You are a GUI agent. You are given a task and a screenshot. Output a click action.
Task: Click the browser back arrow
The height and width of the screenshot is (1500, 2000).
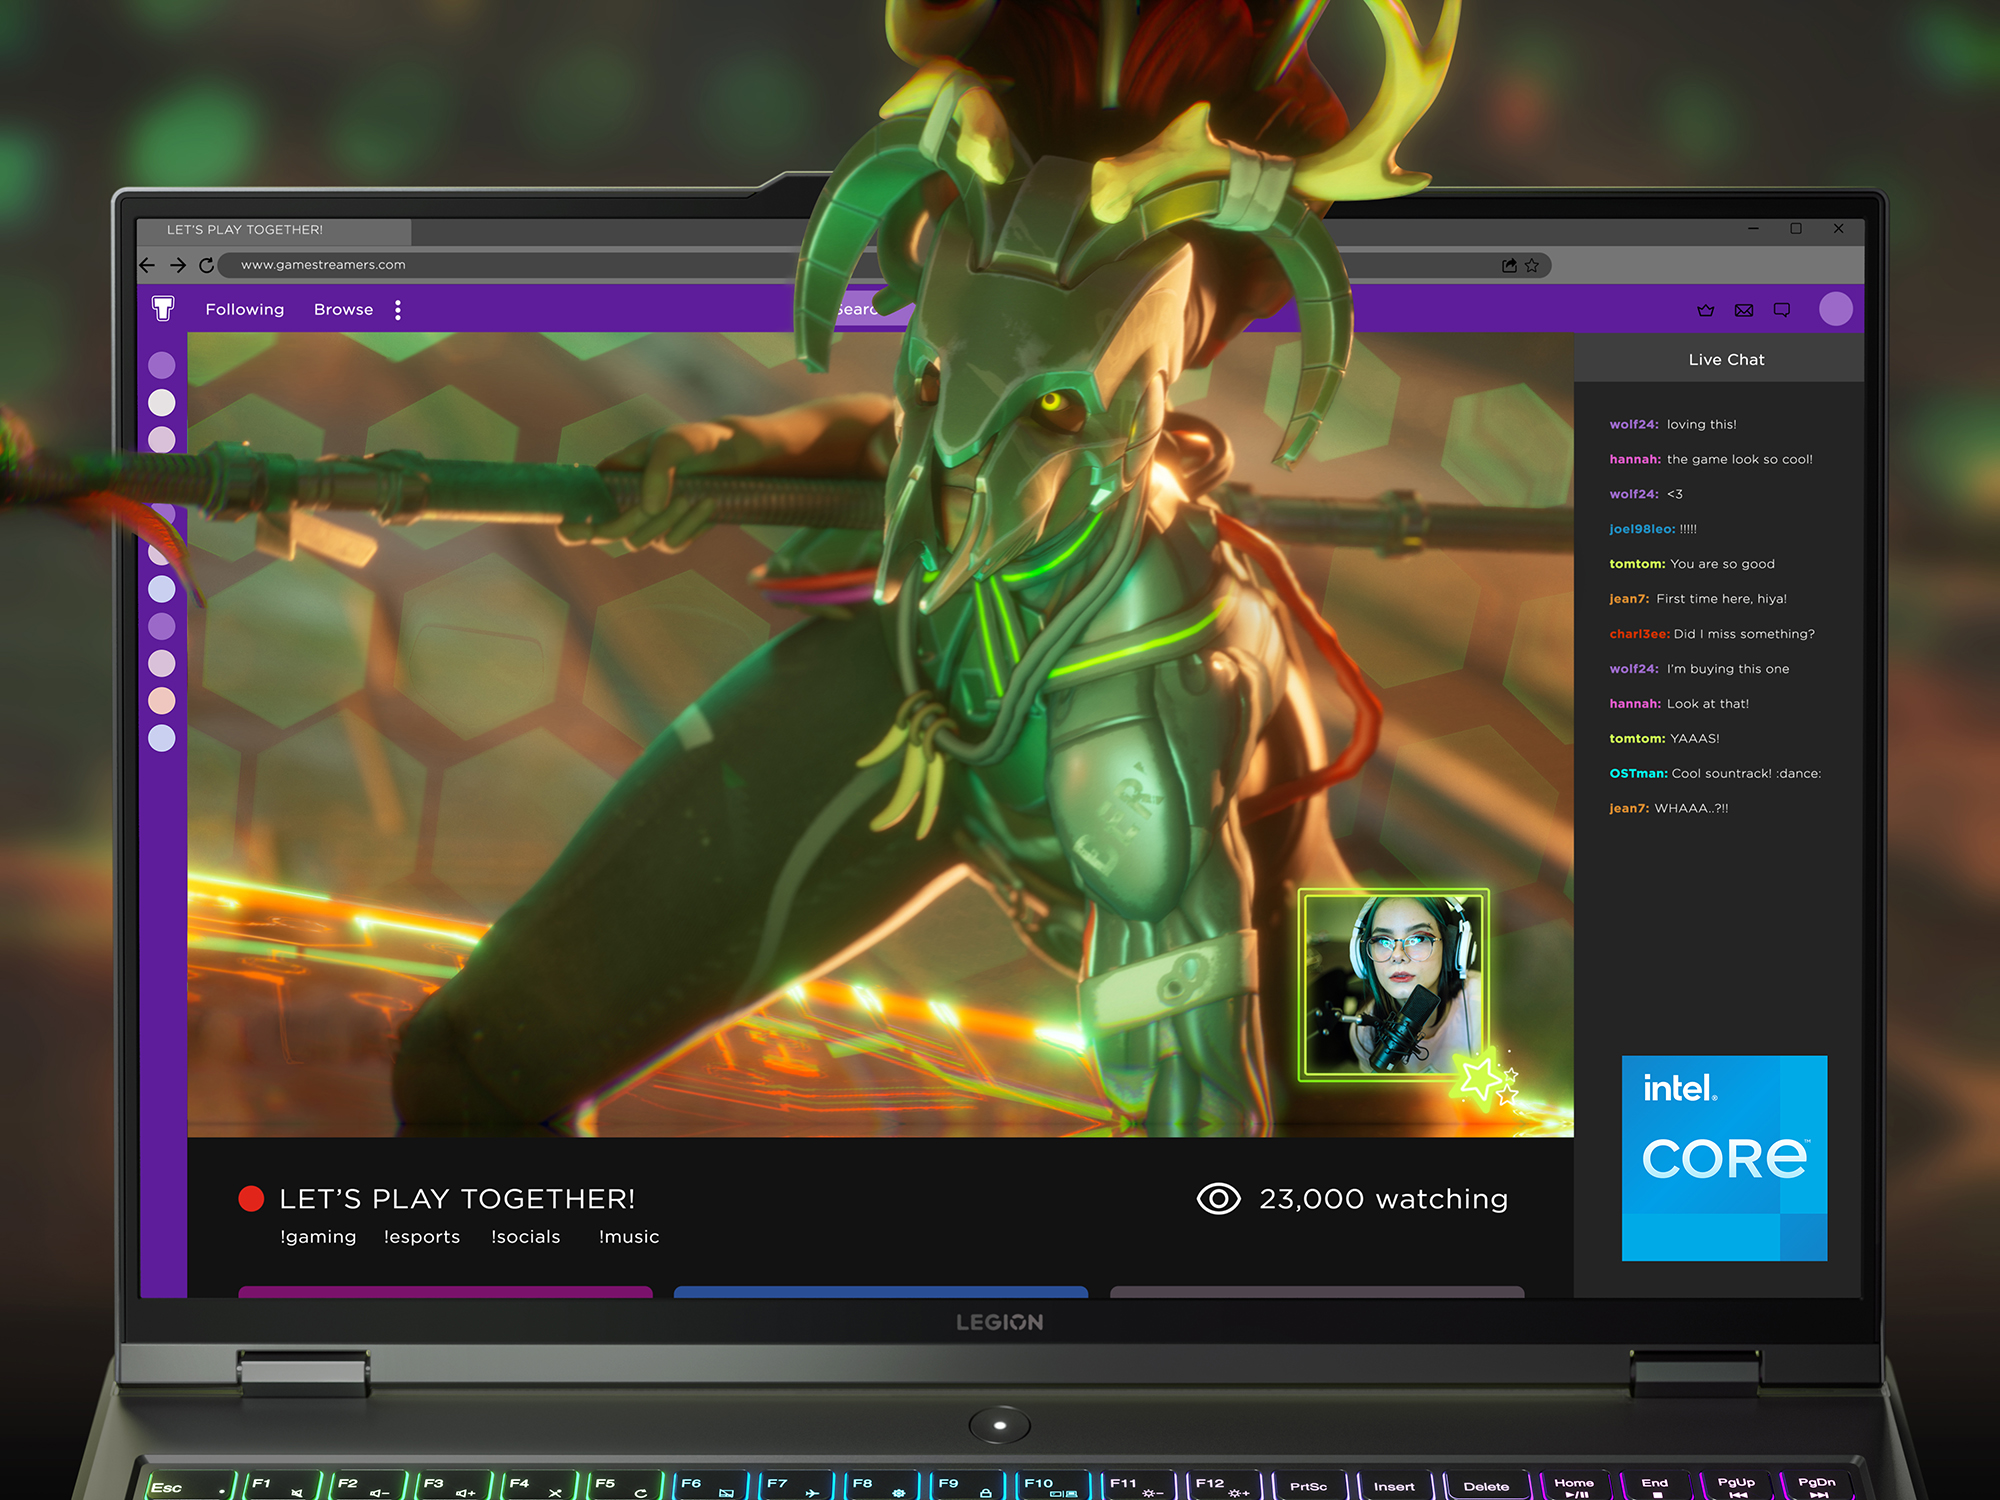pyautogui.click(x=148, y=265)
